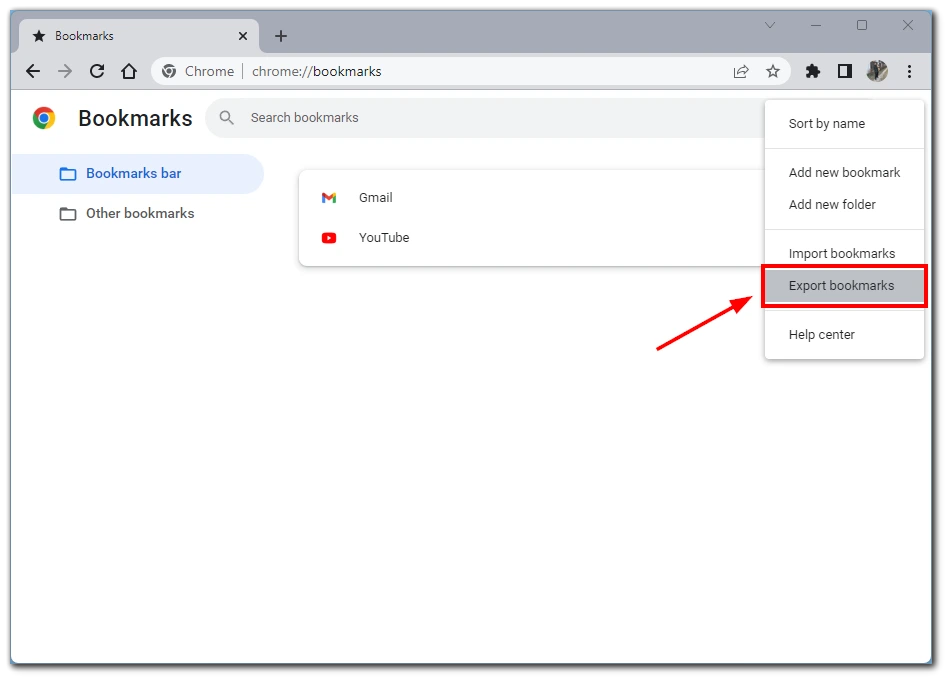Choose Sort by name
950x682 pixels.
tap(845, 124)
